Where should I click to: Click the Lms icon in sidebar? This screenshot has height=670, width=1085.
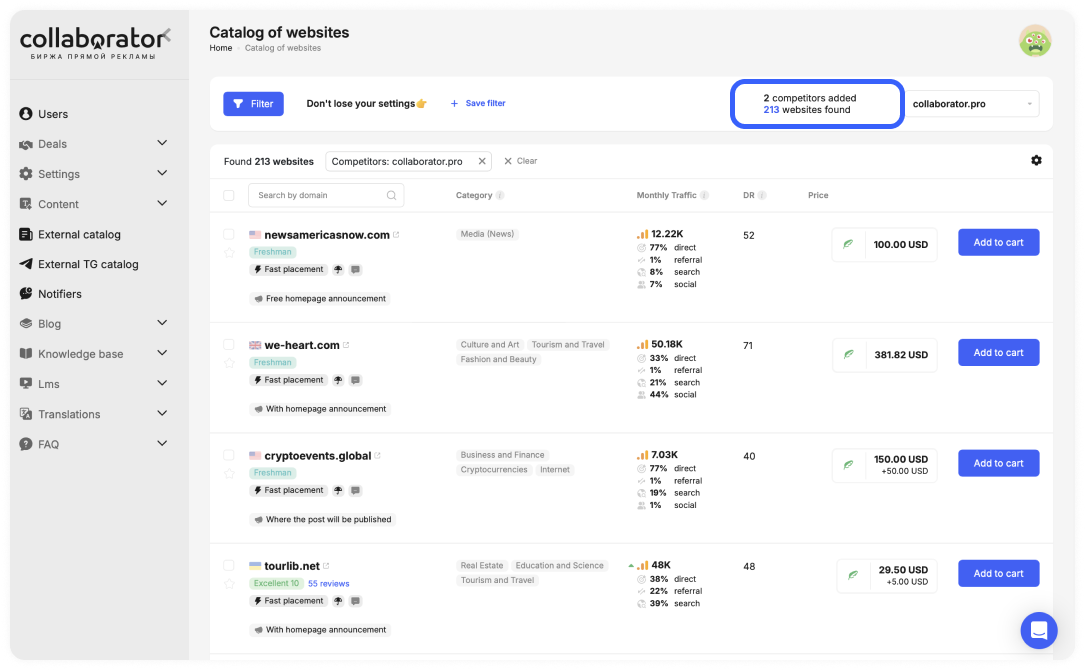pyautogui.click(x=26, y=383)
